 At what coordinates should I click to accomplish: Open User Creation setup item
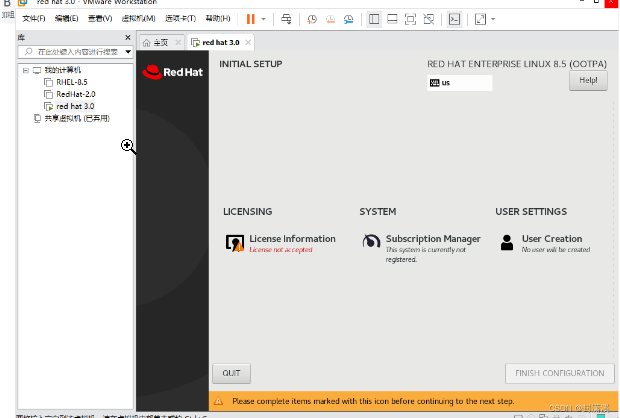[x=551, y=240]
